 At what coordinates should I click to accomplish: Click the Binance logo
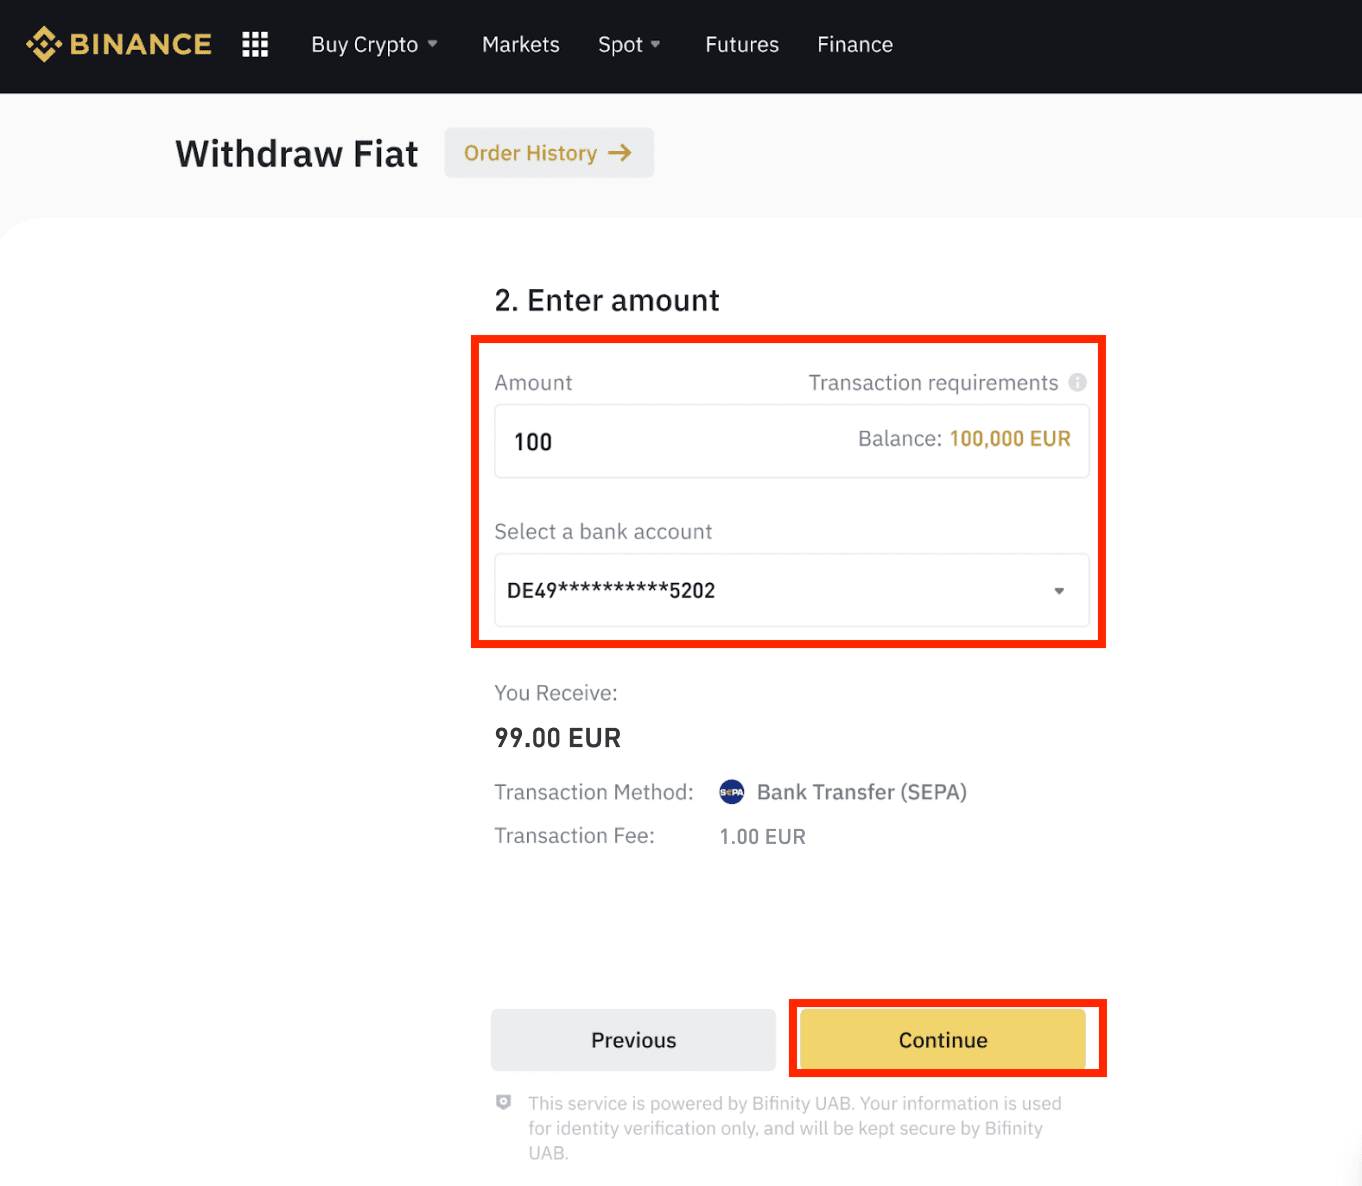[x=119, y=44]
